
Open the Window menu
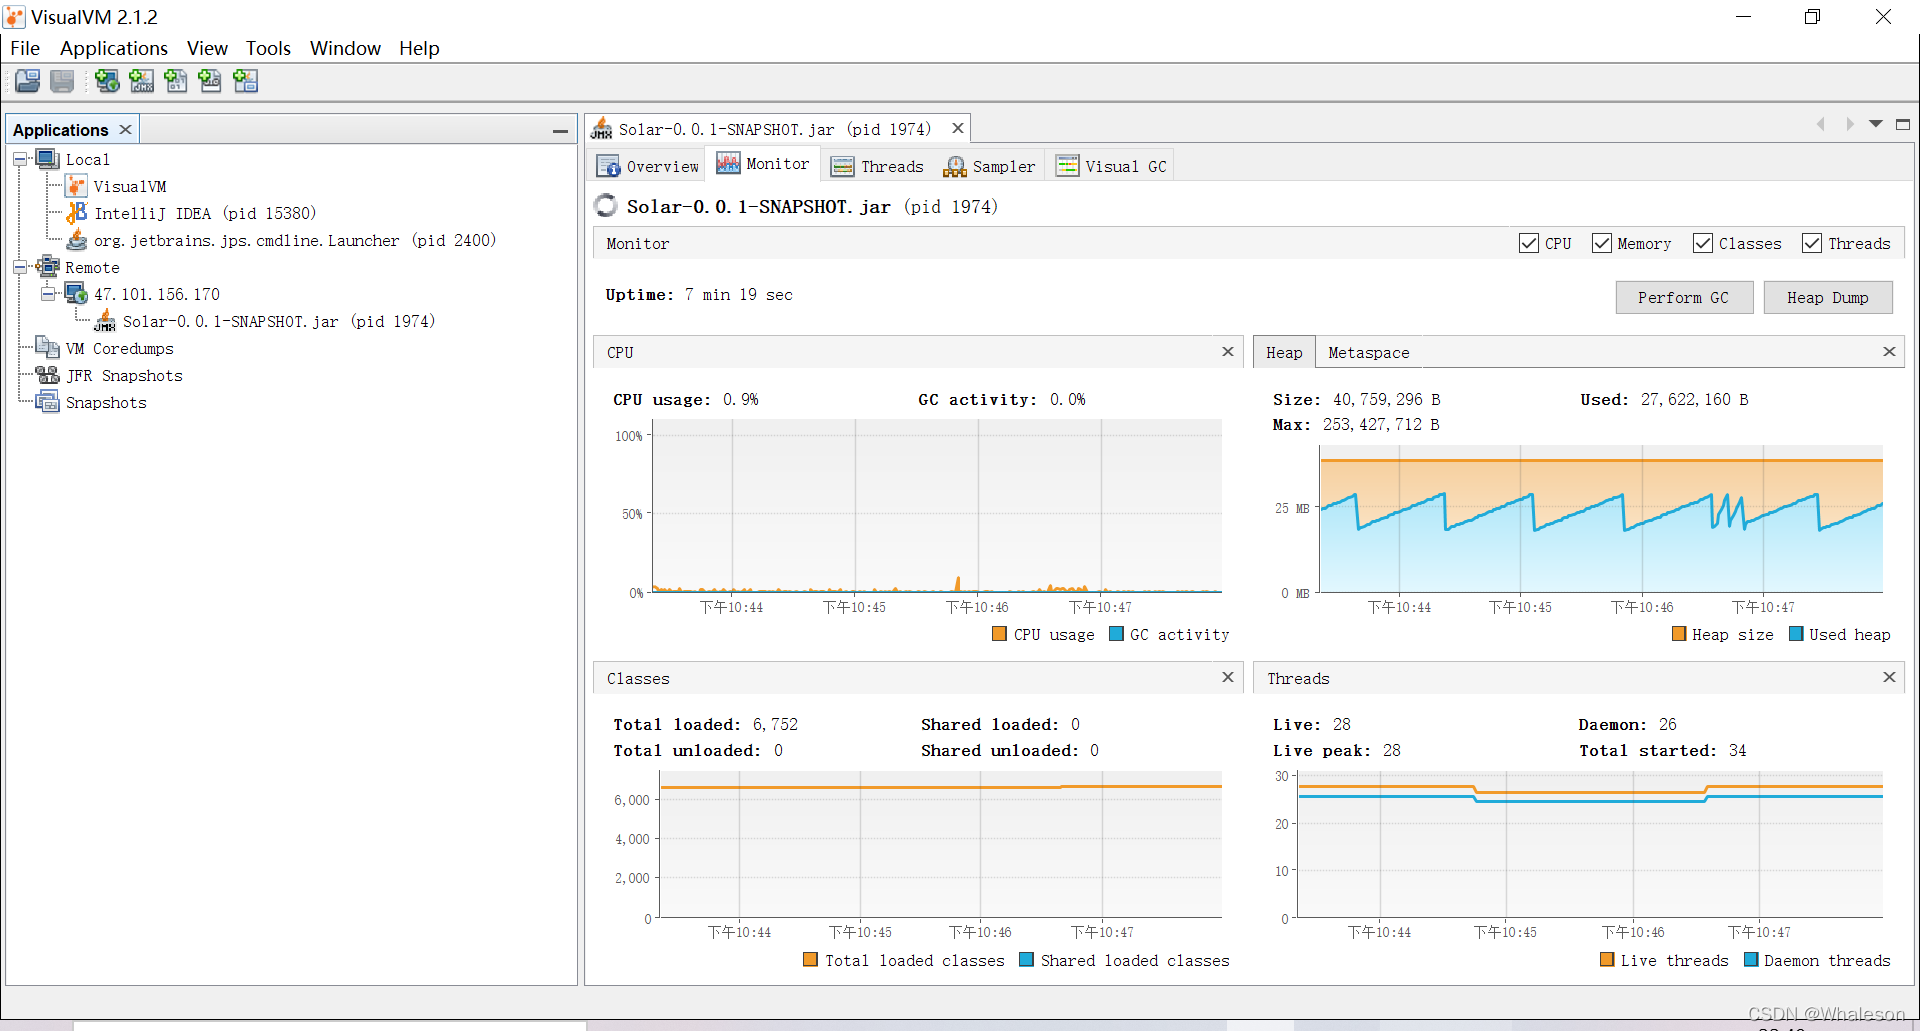click(345, 48)
